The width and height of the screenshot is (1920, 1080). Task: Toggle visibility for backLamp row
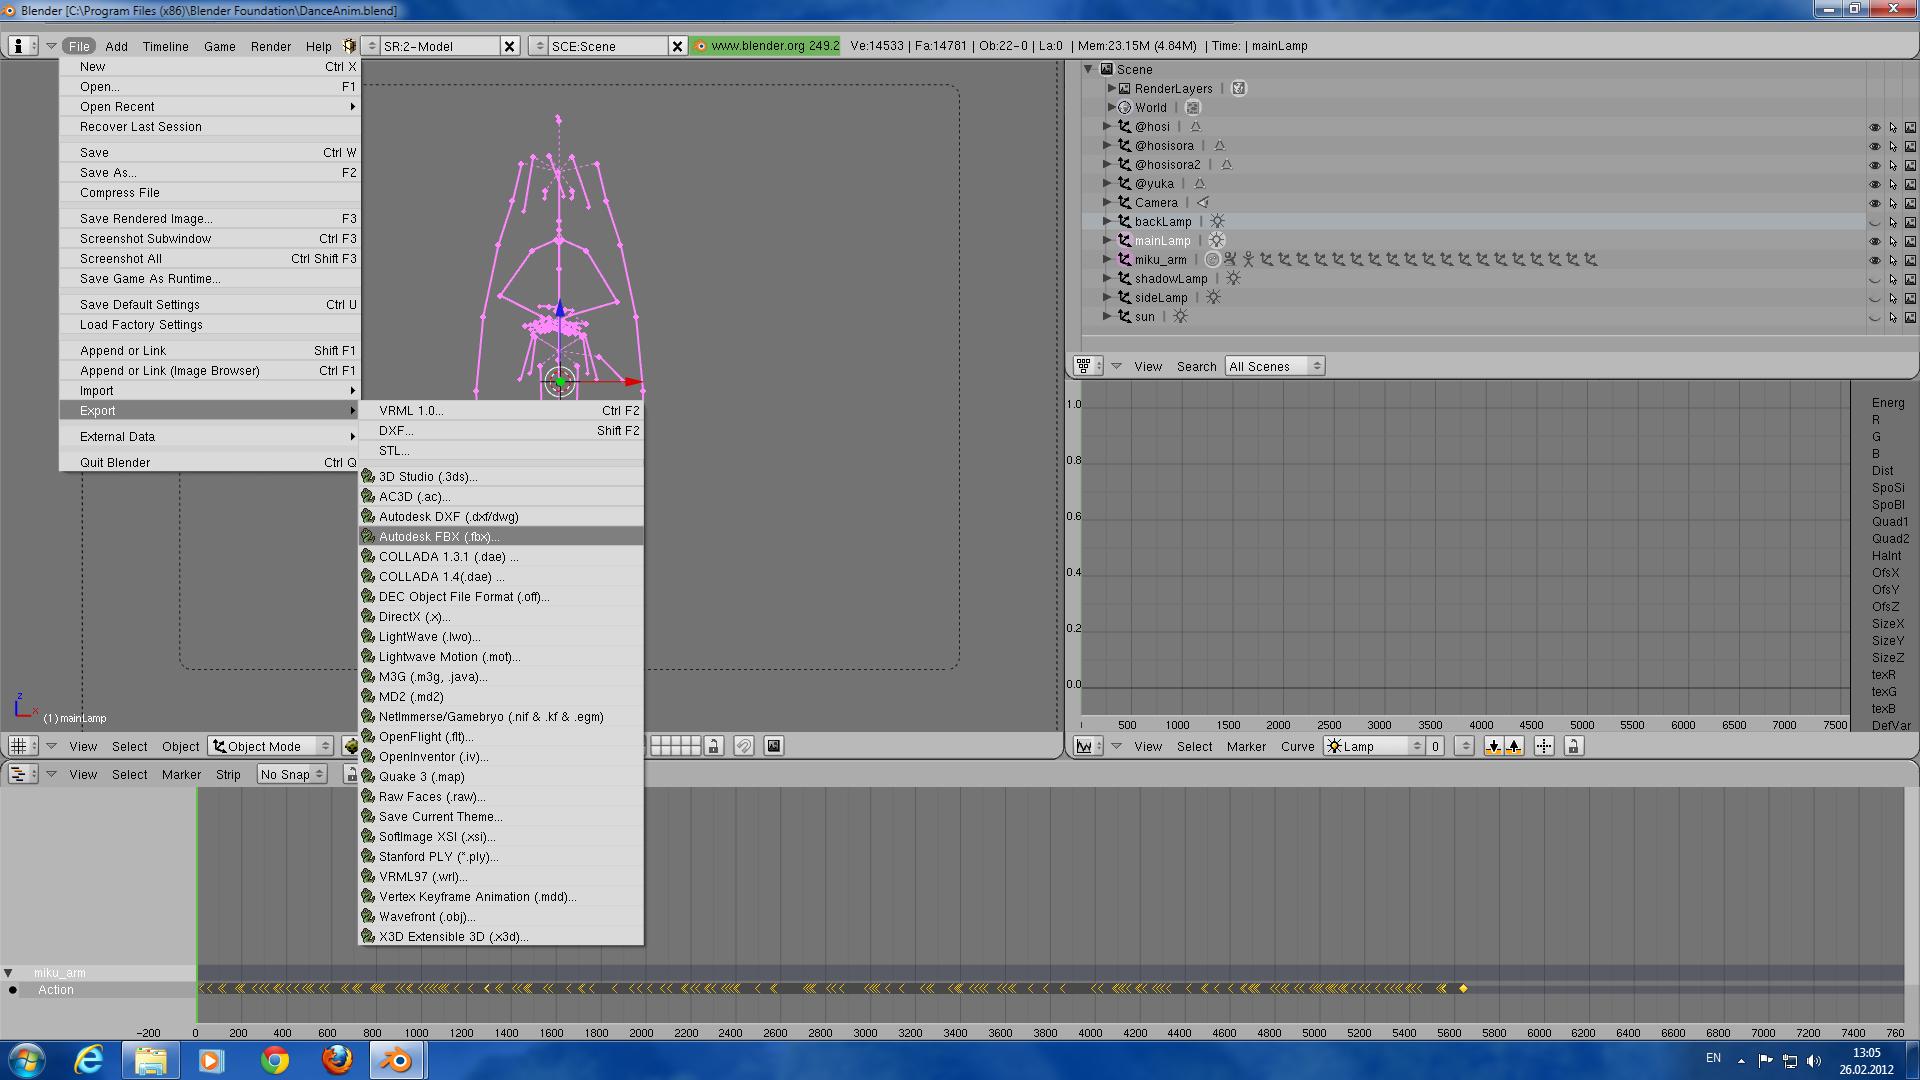click(1875, 222)
